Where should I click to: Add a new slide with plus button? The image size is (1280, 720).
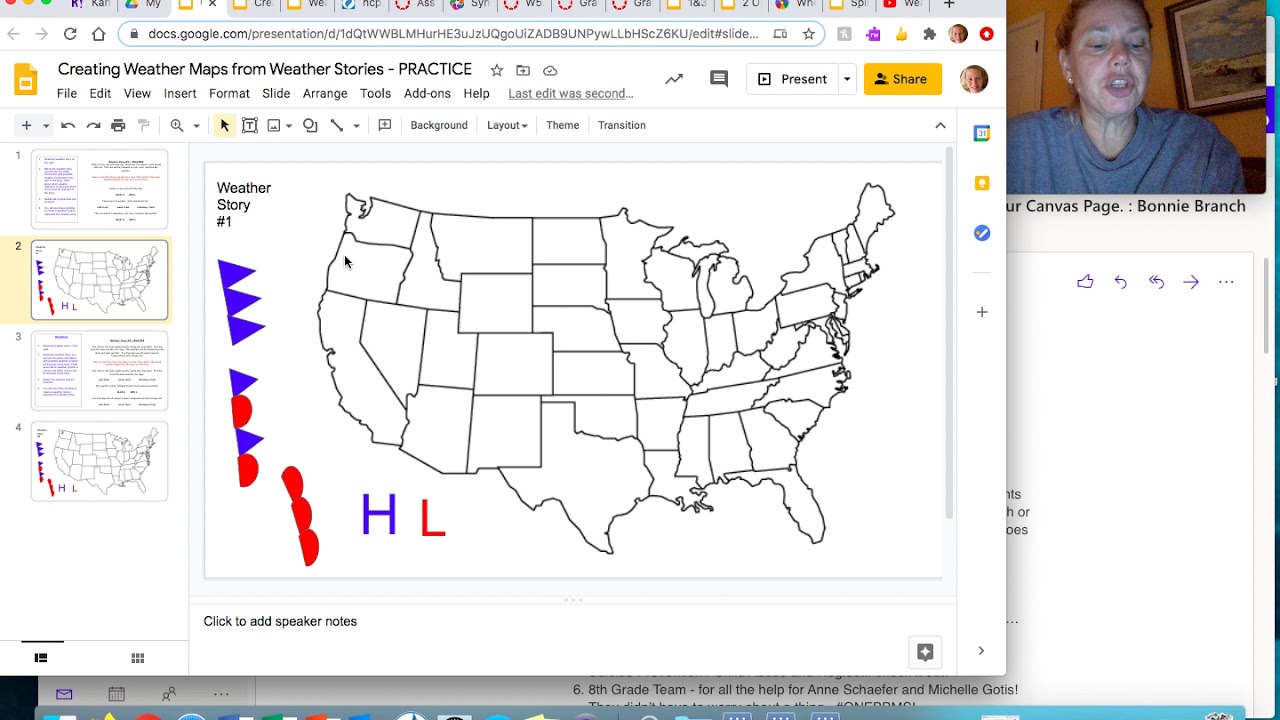pos(27,125)
